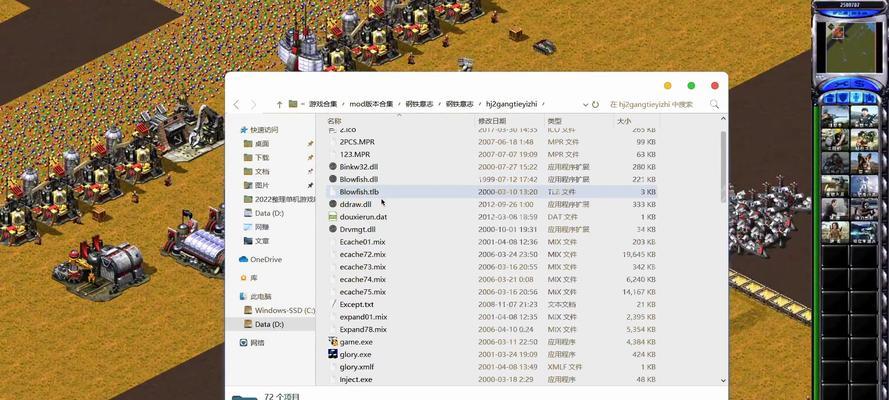Click the pin icon beside 下载

(x=310, y=158)
